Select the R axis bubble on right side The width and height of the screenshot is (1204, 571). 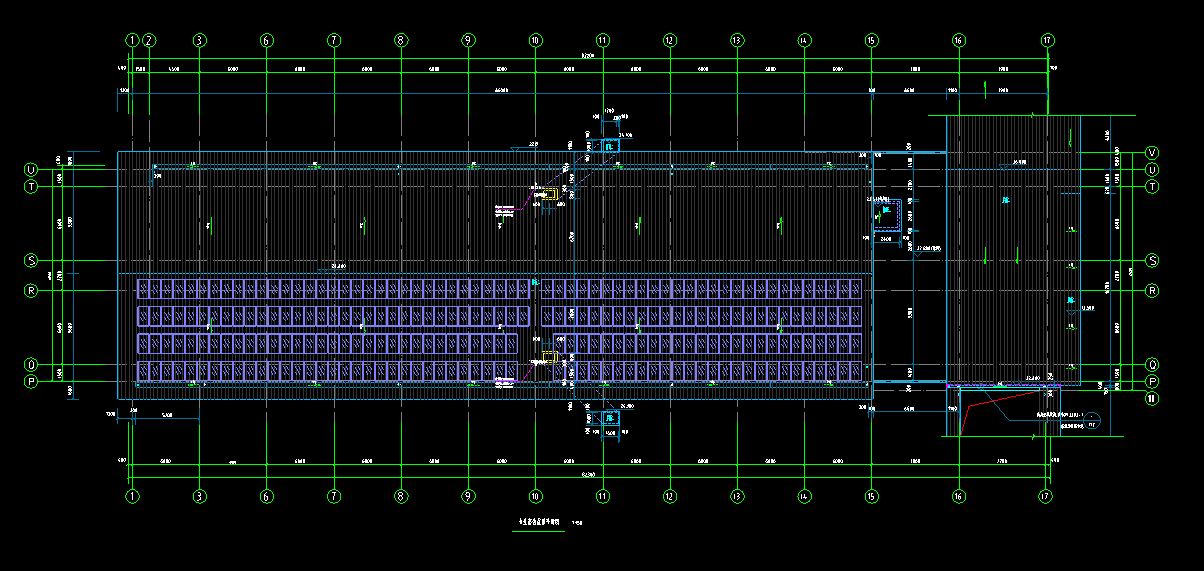1152,291
